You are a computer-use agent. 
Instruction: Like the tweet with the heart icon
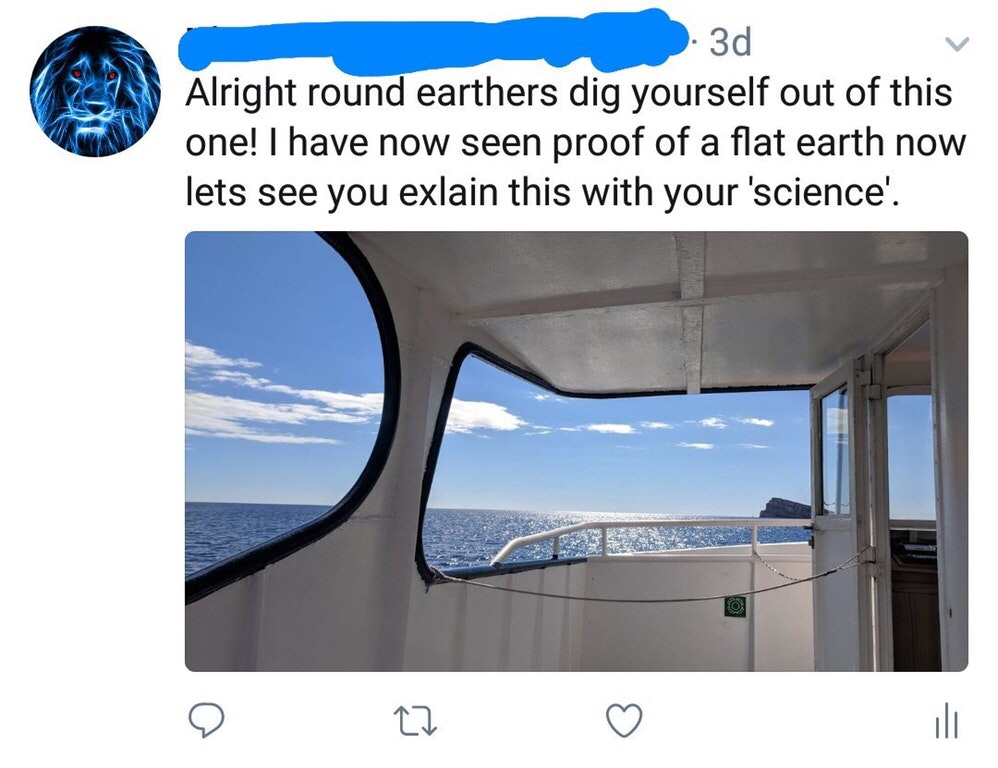tap(623, 721)
